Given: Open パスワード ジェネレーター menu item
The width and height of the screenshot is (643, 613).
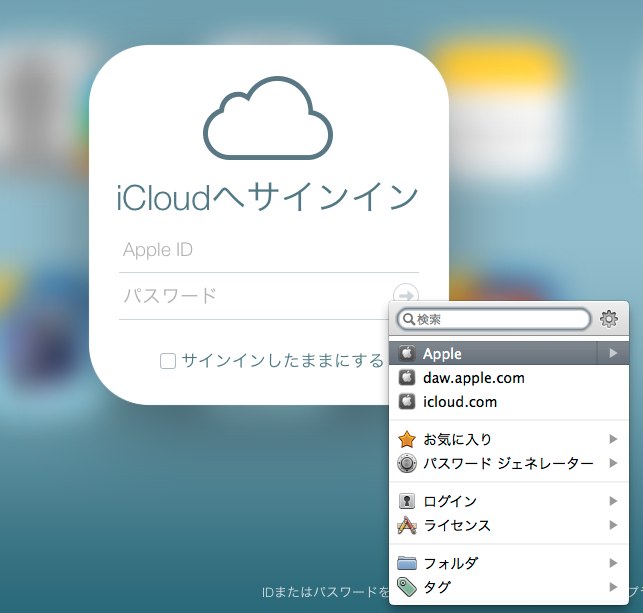Looking at the screenshot, I should tap(508, 463).
